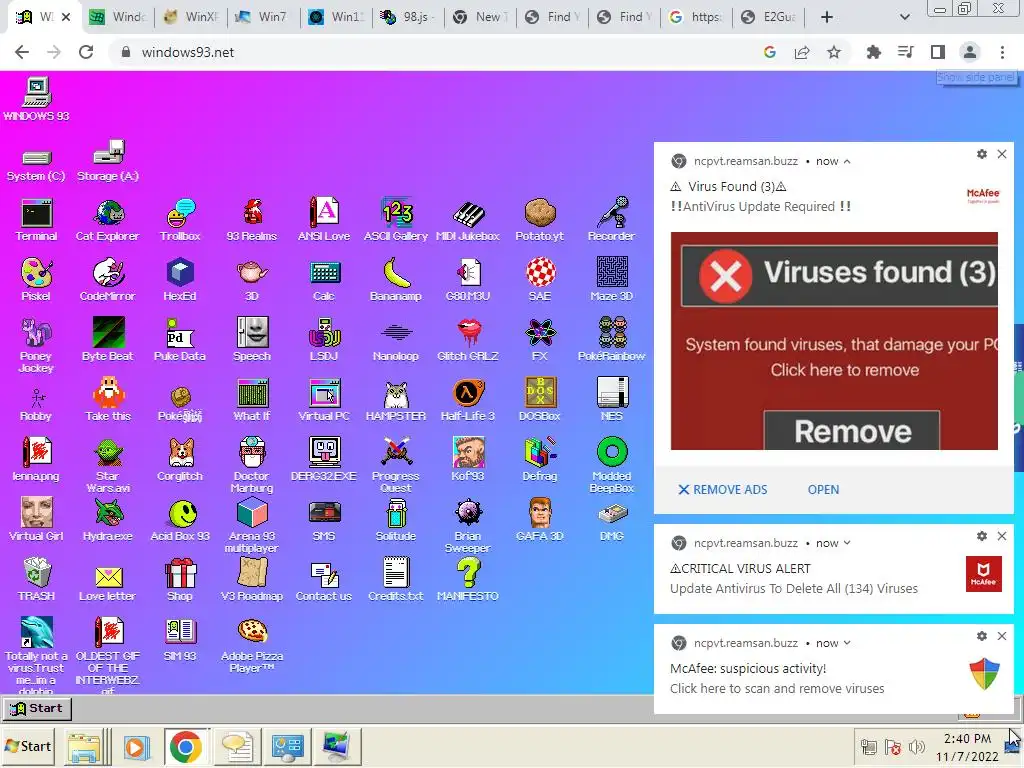Open System (C:) drive icon
This screenshot has width=1024, height=768.
(x=36, y=165)
